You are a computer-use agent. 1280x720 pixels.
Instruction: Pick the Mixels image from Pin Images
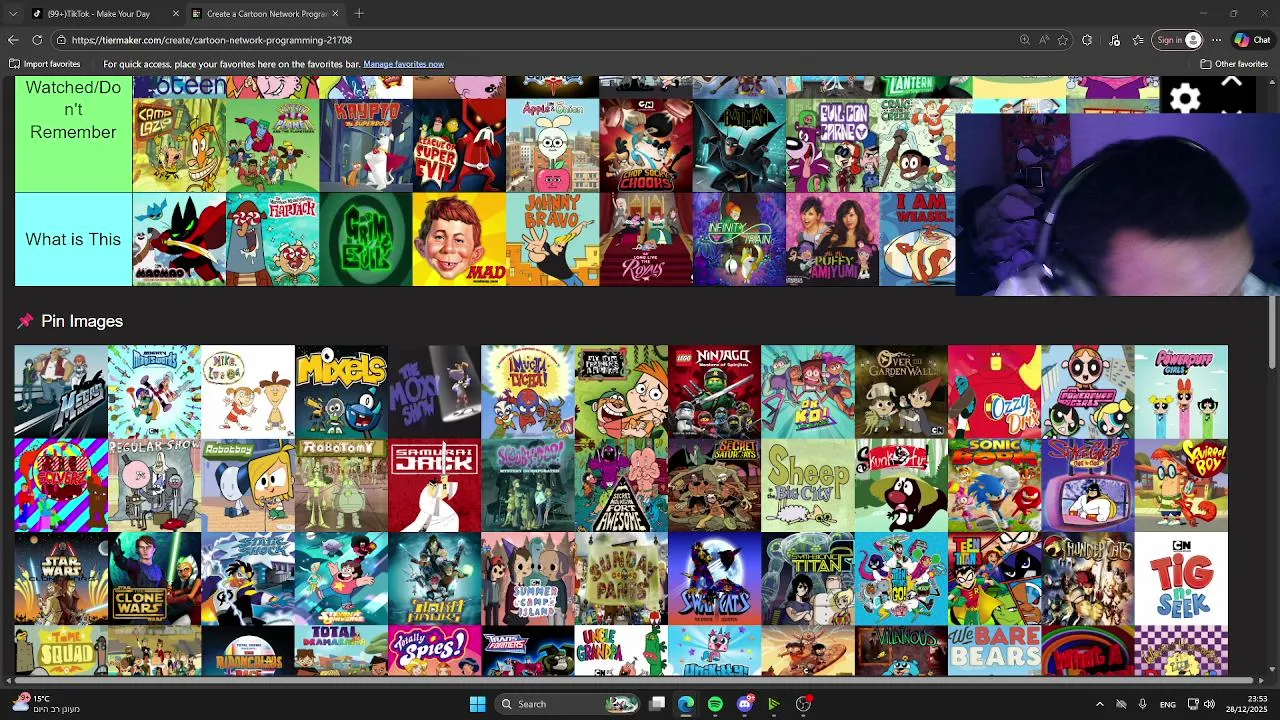point(341,392)
